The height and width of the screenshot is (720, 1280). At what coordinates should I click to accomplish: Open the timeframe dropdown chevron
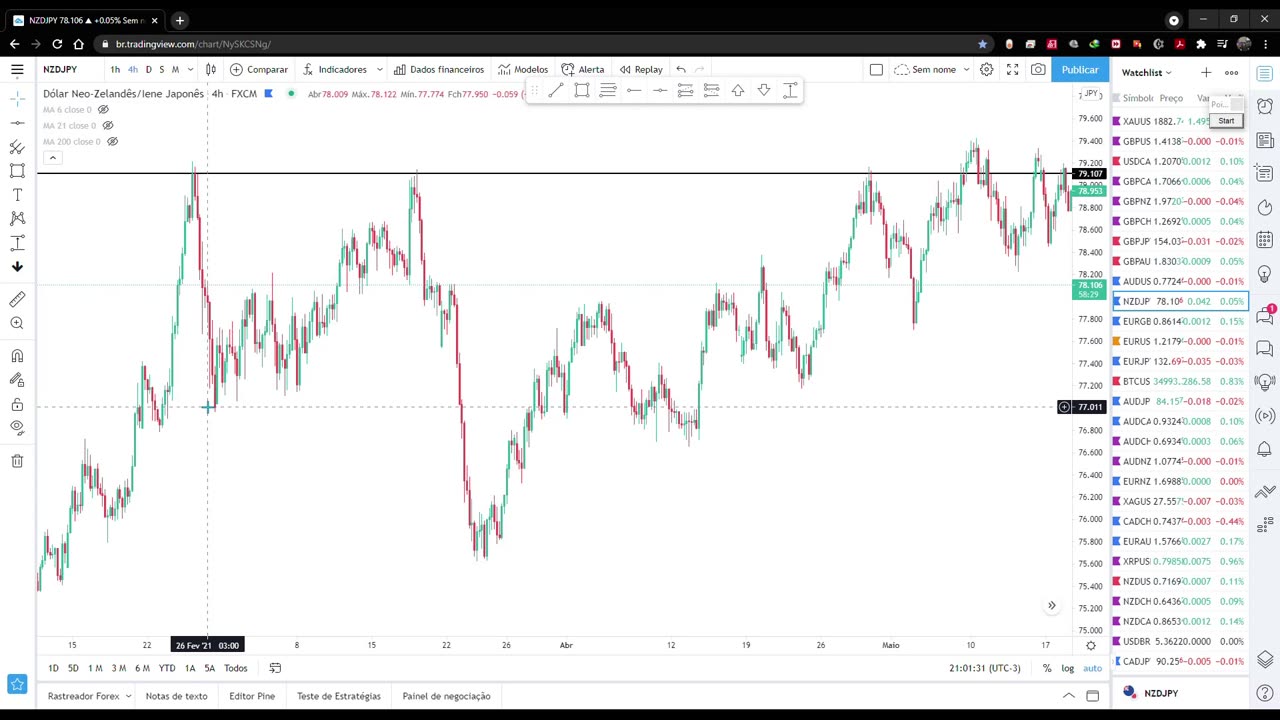tap(190, 69)
